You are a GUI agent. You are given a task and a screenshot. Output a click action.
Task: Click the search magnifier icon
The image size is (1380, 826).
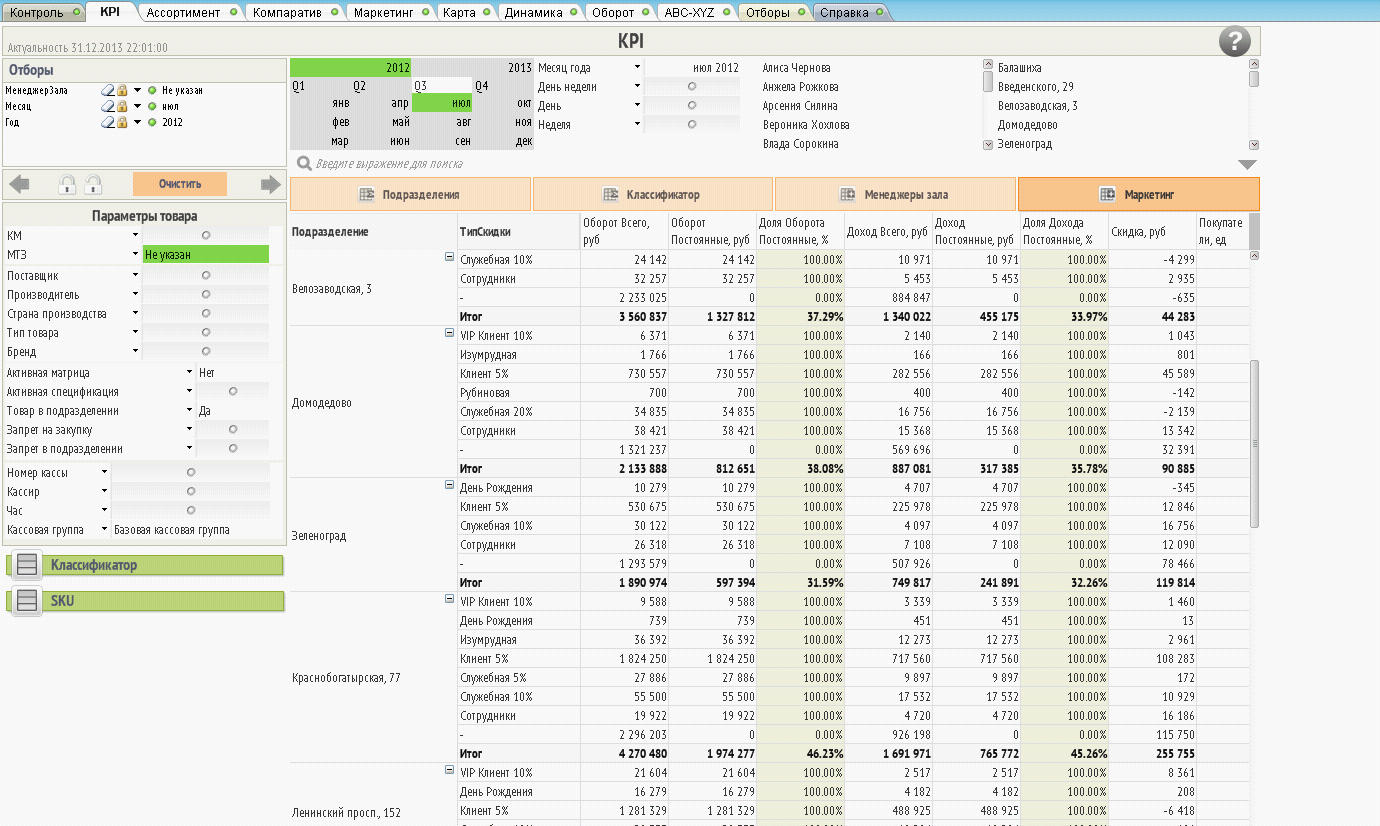(304, 163)
